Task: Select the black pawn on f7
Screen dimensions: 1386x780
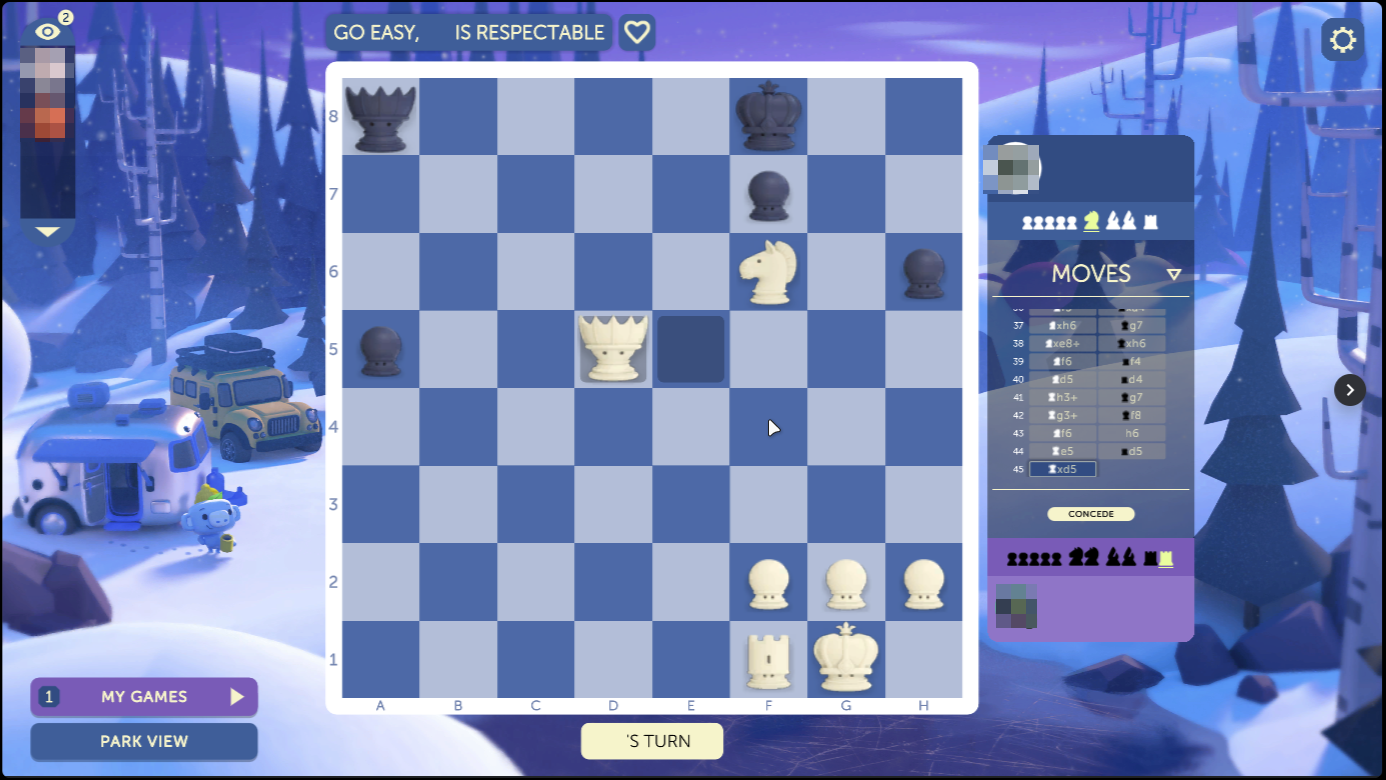Action: (768, 194)
